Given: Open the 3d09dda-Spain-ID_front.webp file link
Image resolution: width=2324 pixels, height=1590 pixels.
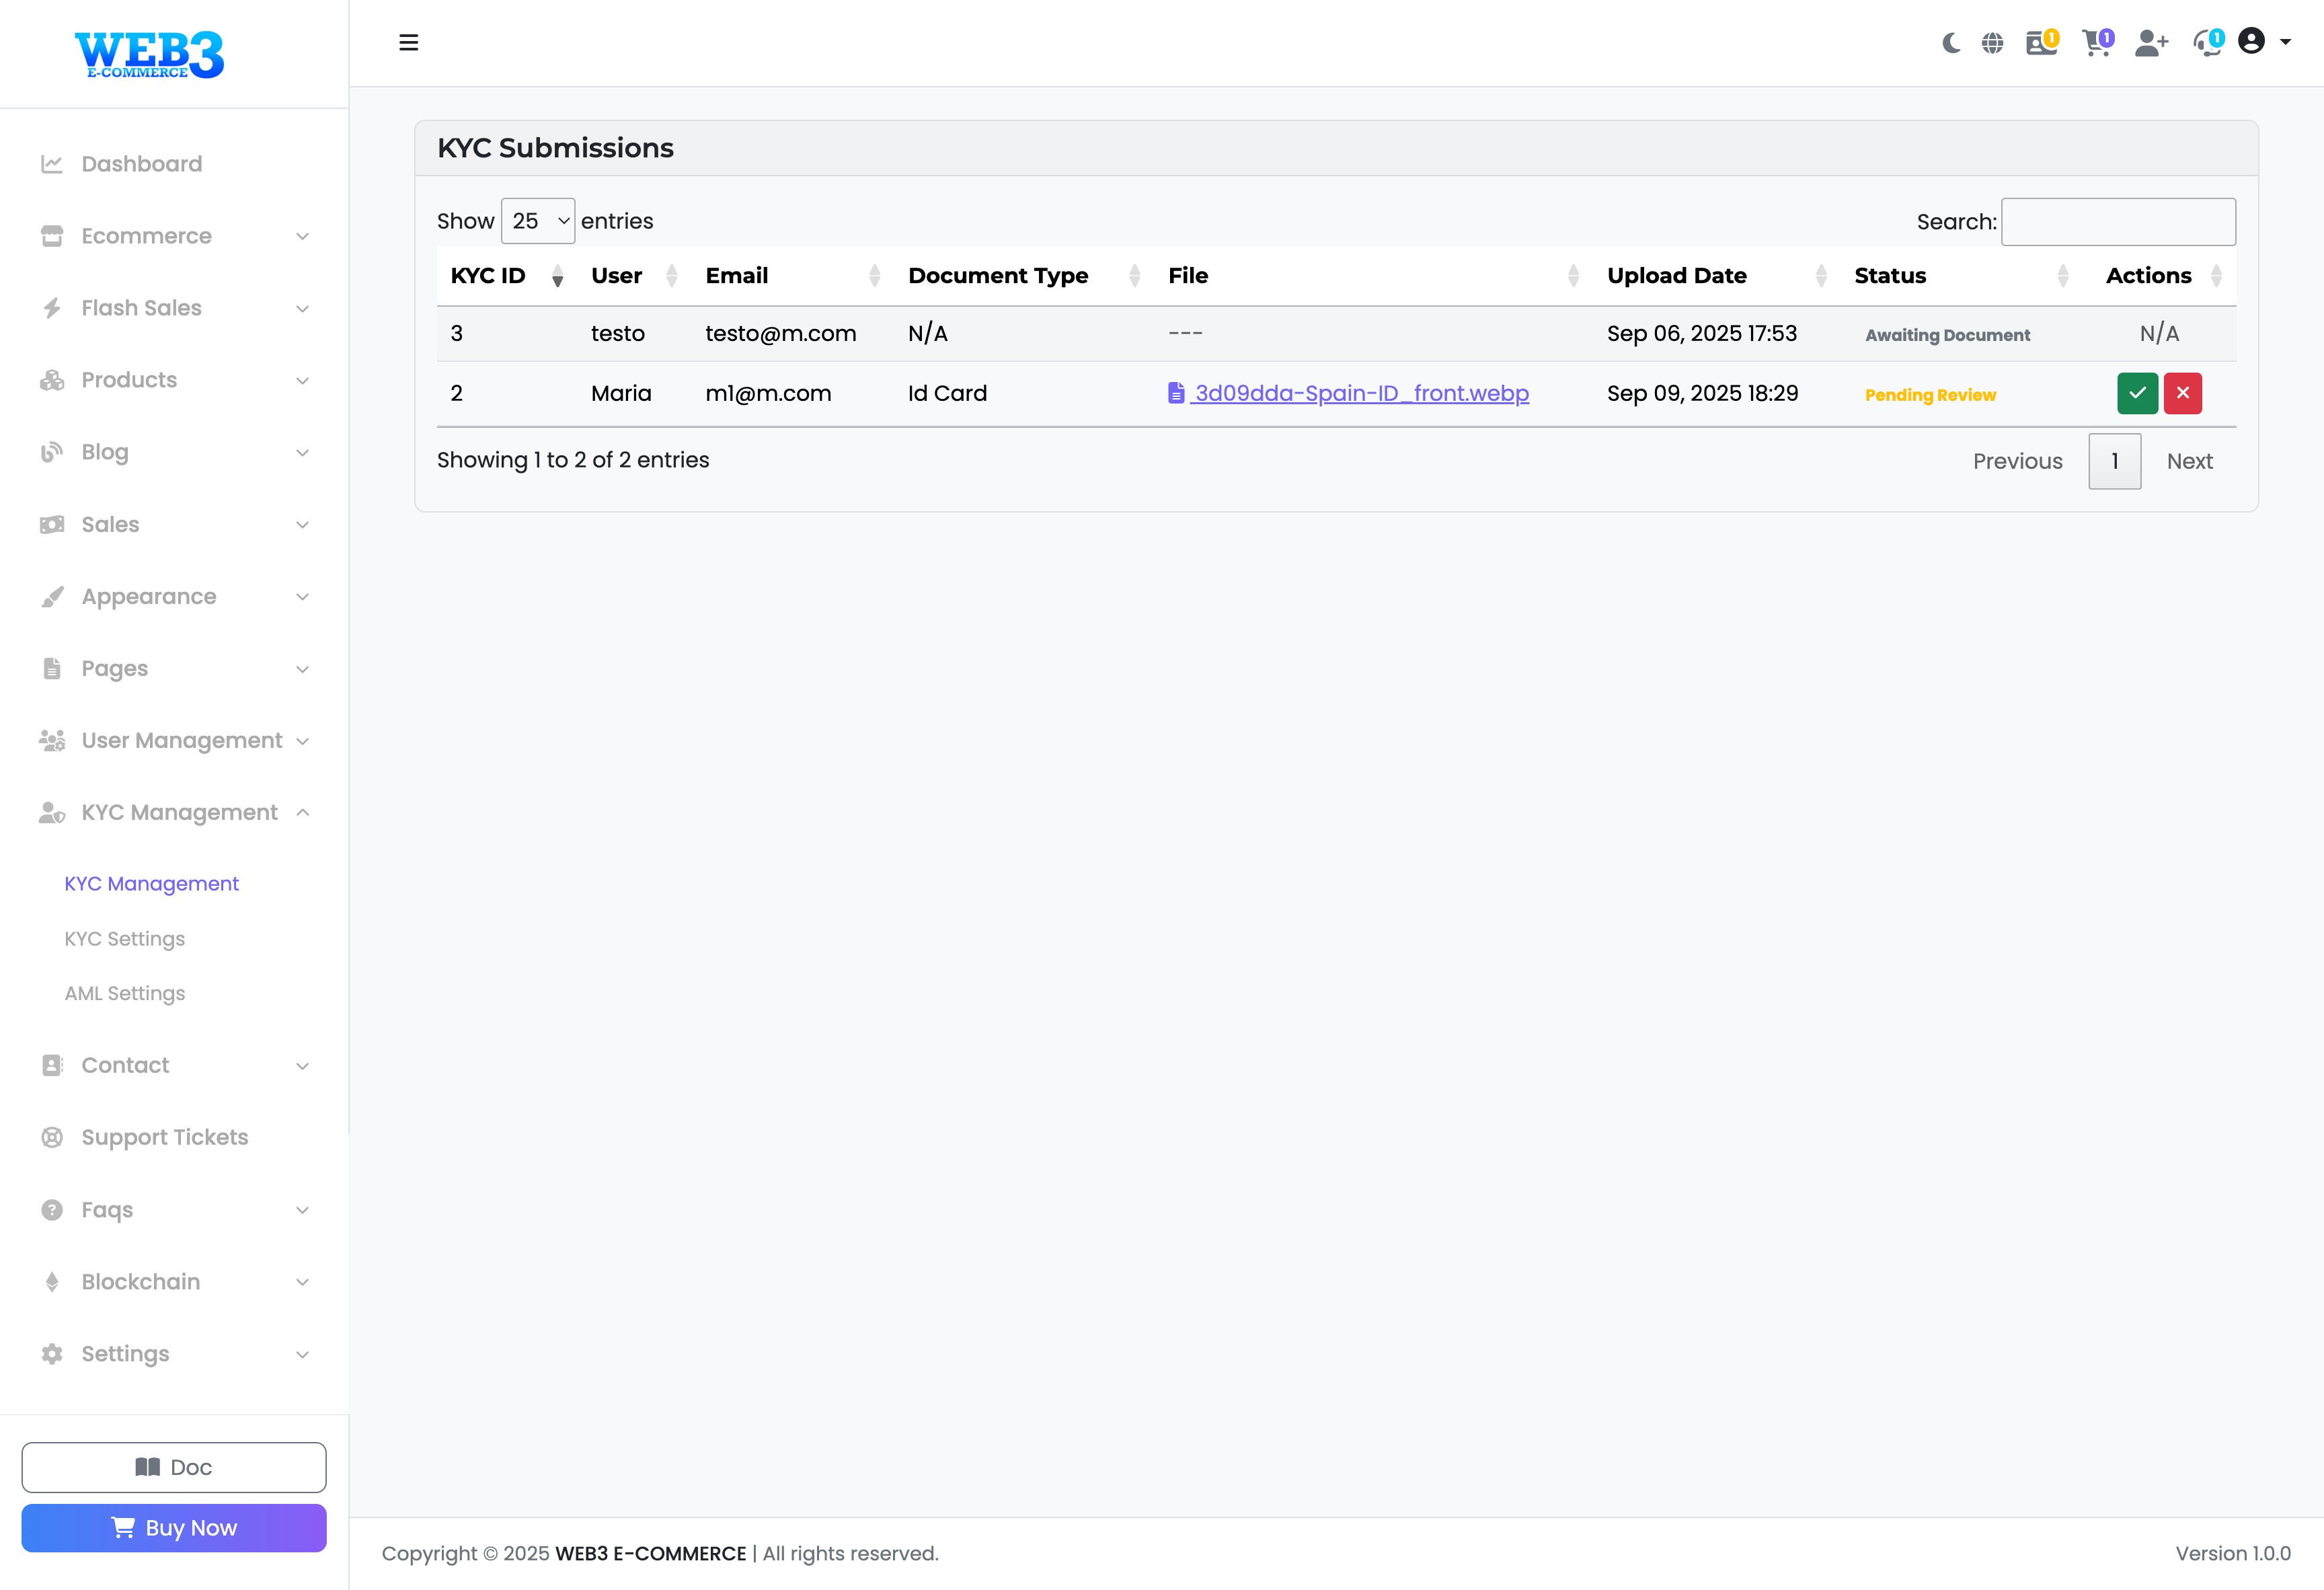Looking at the screenshot, I should (1360, 393).
